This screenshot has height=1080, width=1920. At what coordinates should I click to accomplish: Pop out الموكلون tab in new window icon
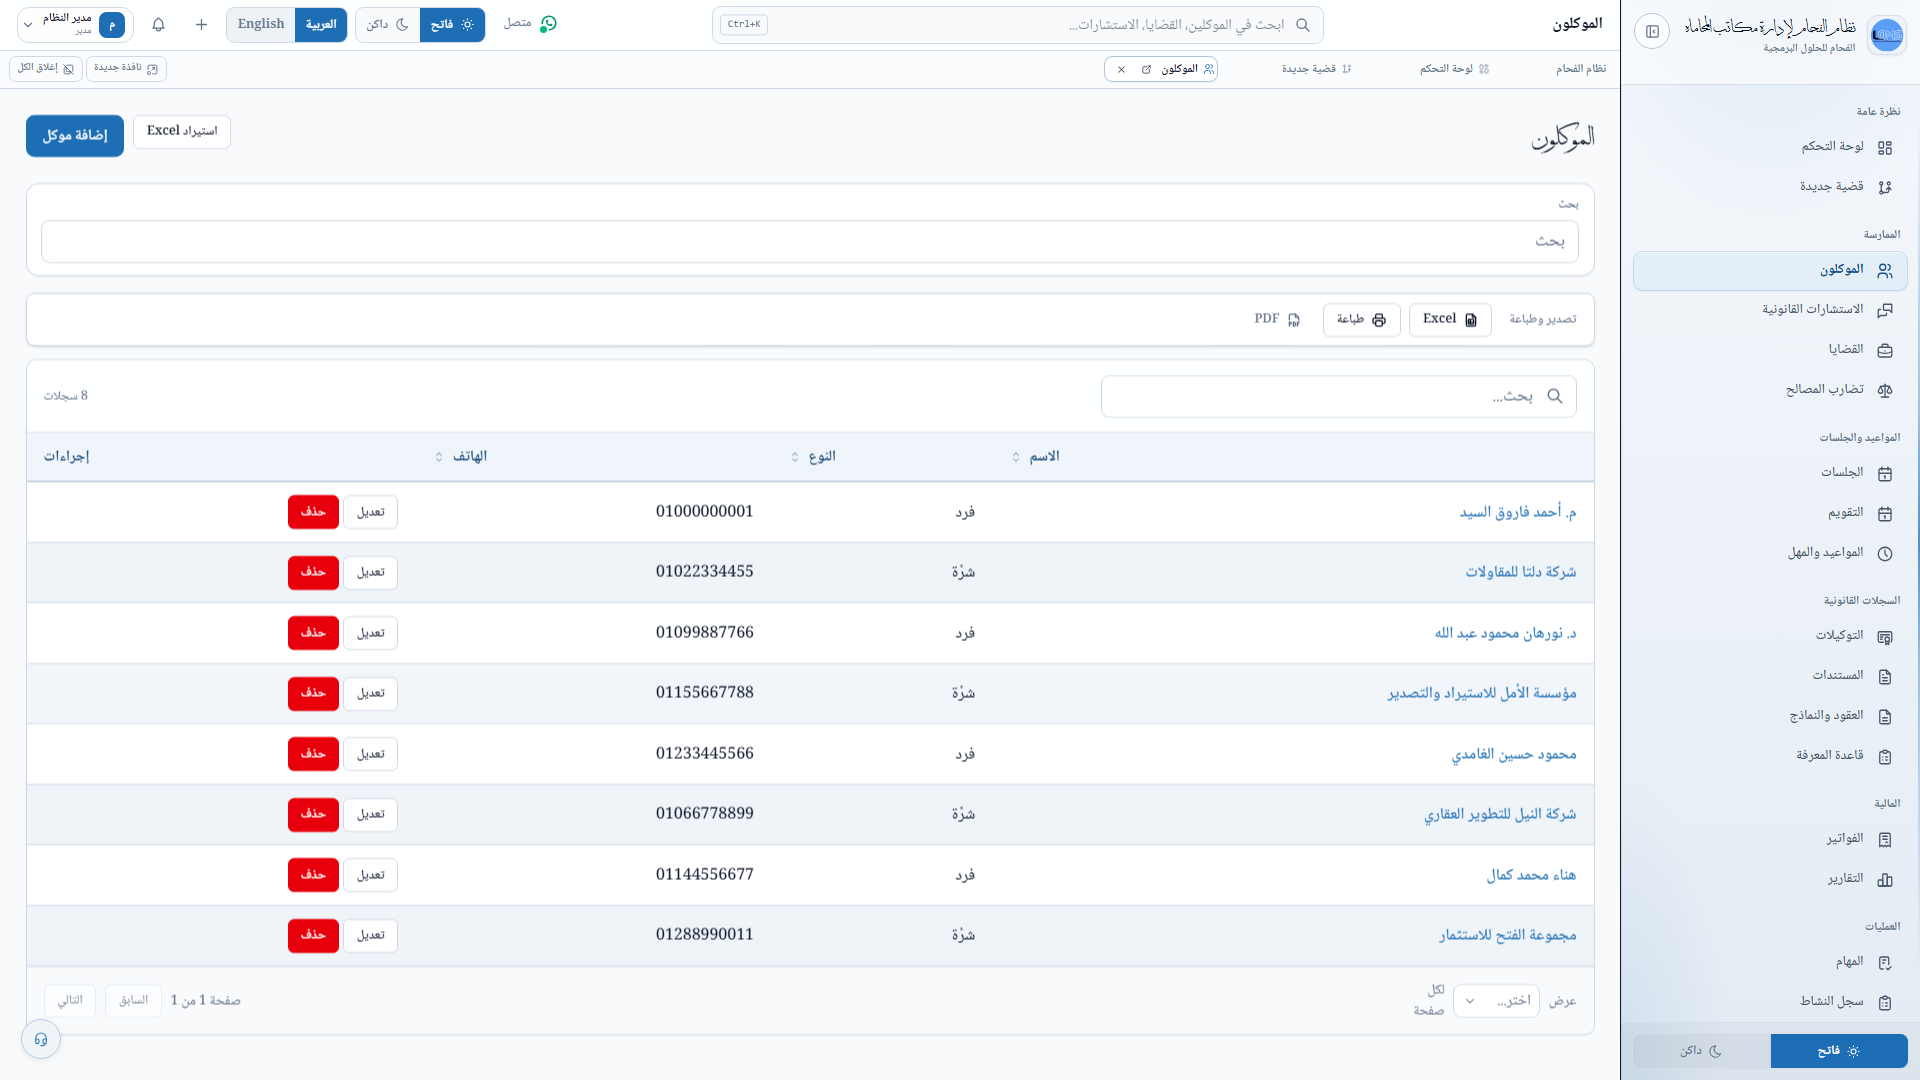tap(1146, 69)
